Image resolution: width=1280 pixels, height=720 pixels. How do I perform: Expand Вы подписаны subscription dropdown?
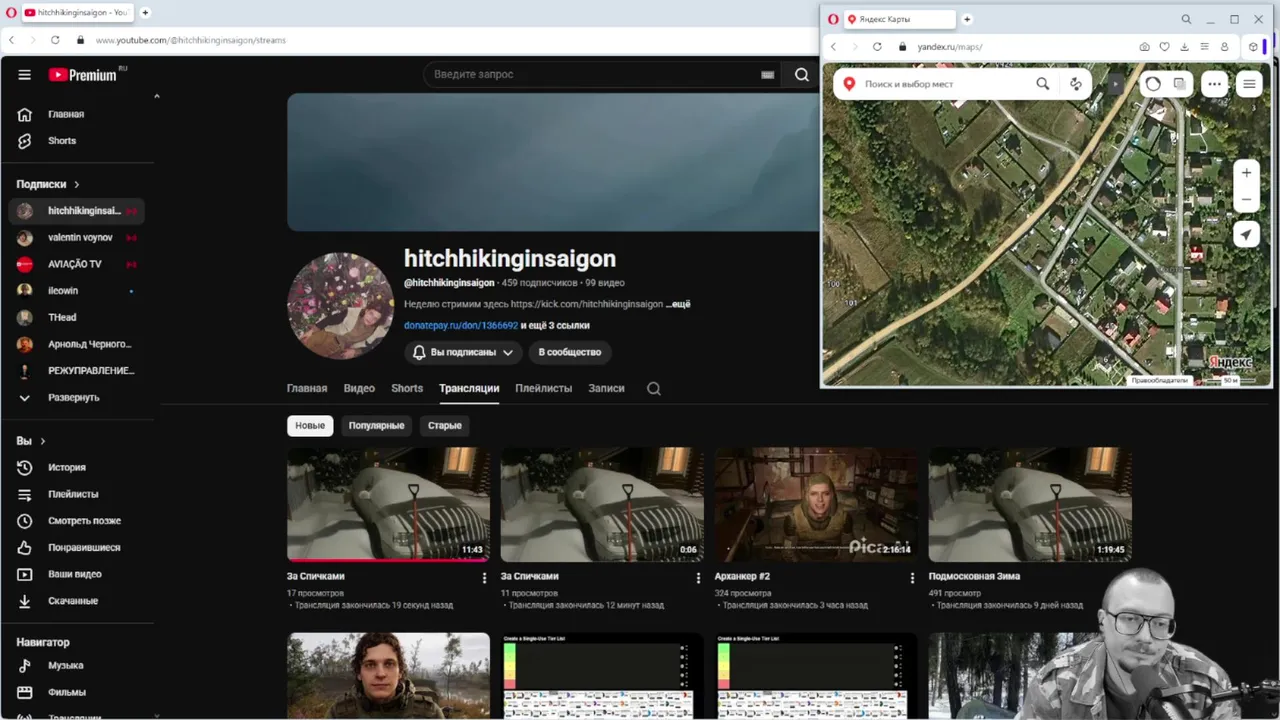click(463, 352)
